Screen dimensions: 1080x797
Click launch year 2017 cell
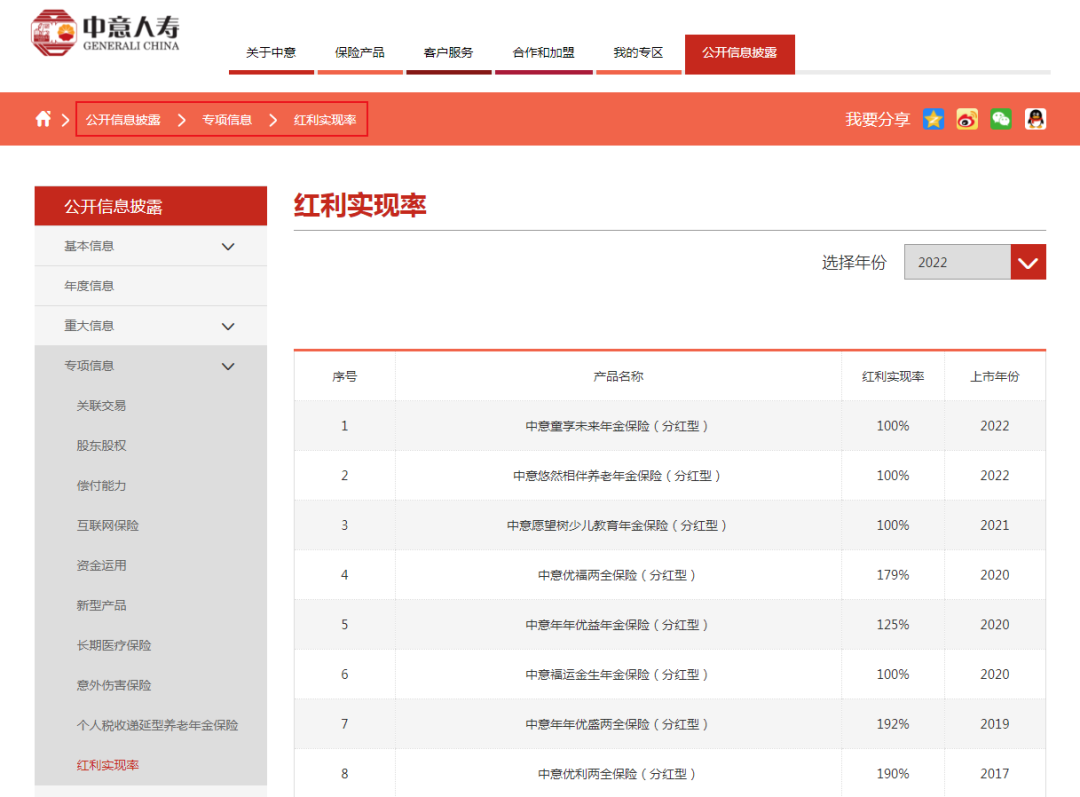[995, 774]
